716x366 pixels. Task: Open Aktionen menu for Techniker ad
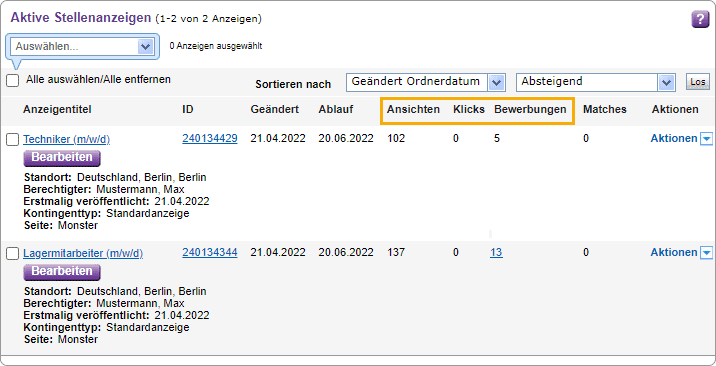(674, 138)
